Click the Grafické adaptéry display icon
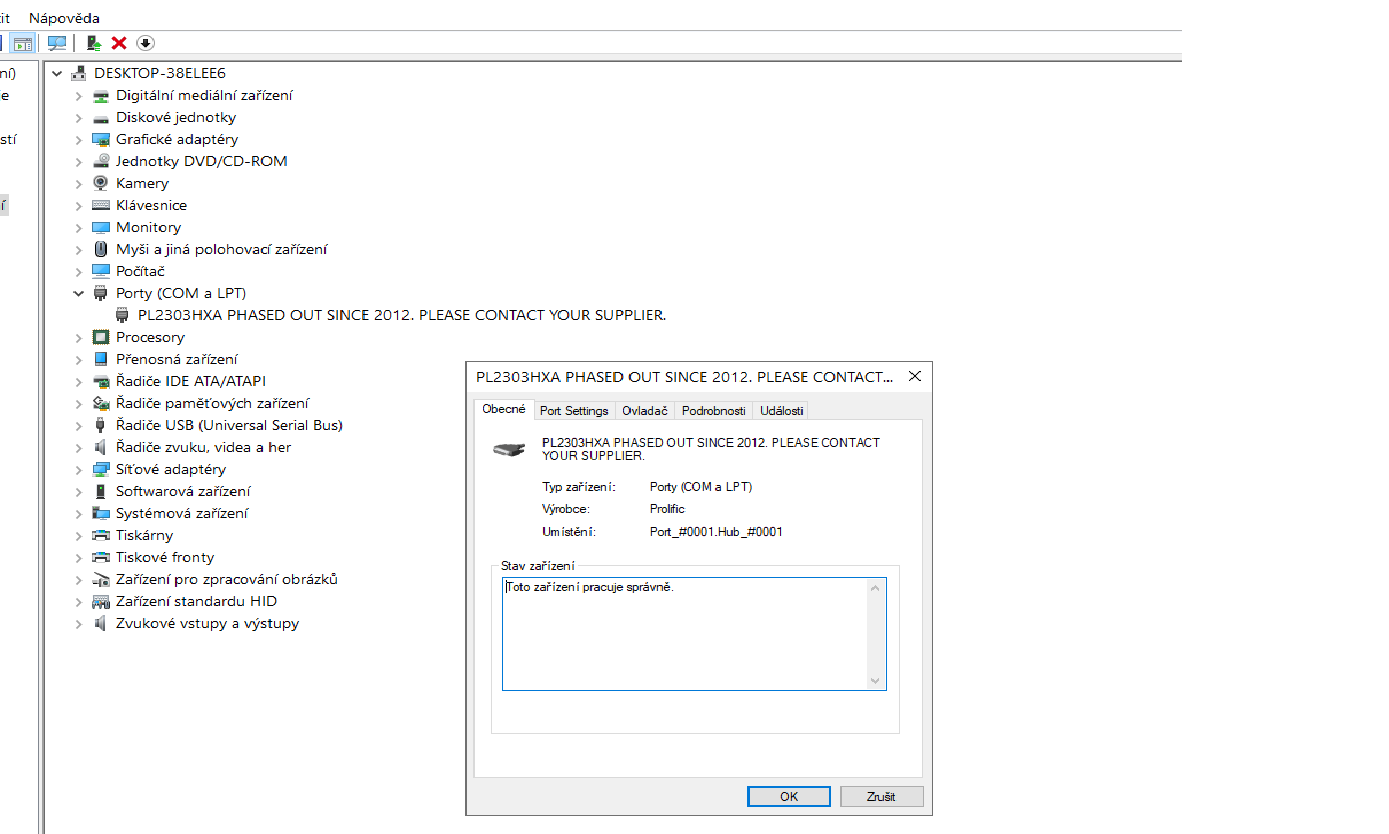This screenshot has height=834, width=1389. [x=100, y=139]
